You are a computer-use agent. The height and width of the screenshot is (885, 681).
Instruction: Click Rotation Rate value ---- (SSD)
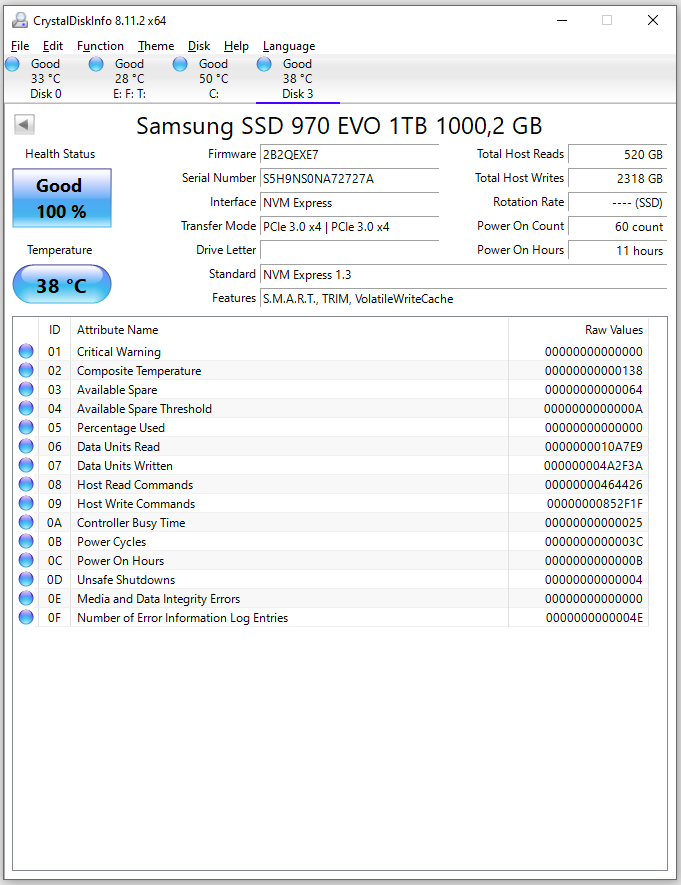617,203
